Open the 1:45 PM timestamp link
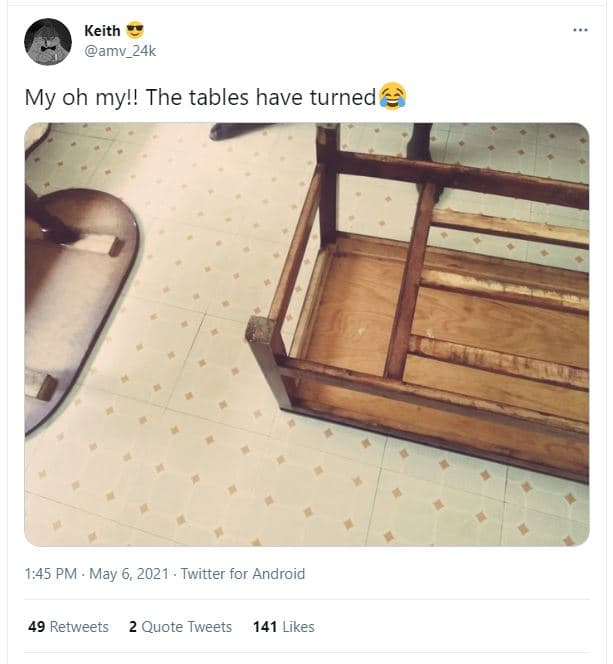The image size is (613, 664). (x=50, y=574)
